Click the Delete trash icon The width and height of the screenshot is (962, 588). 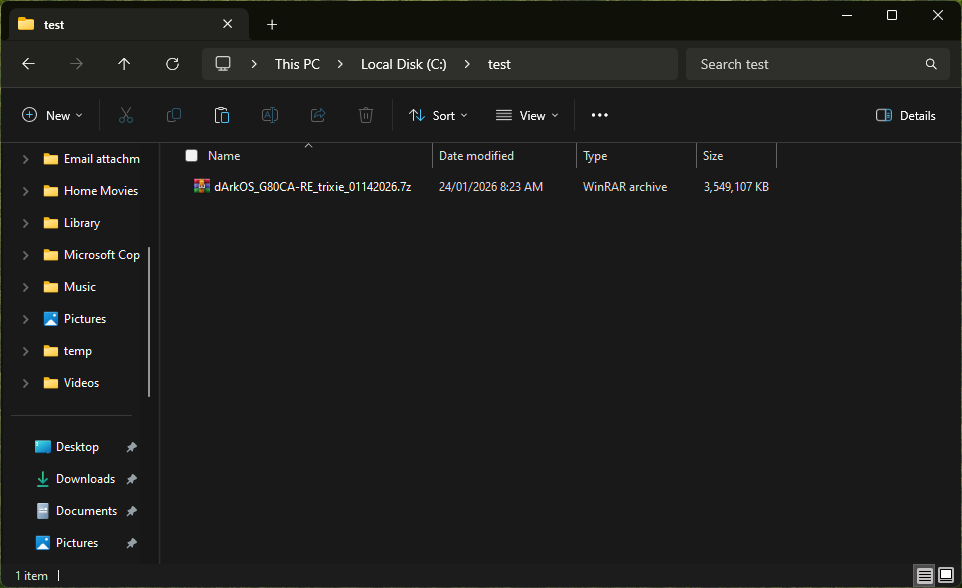coord(366,115)
